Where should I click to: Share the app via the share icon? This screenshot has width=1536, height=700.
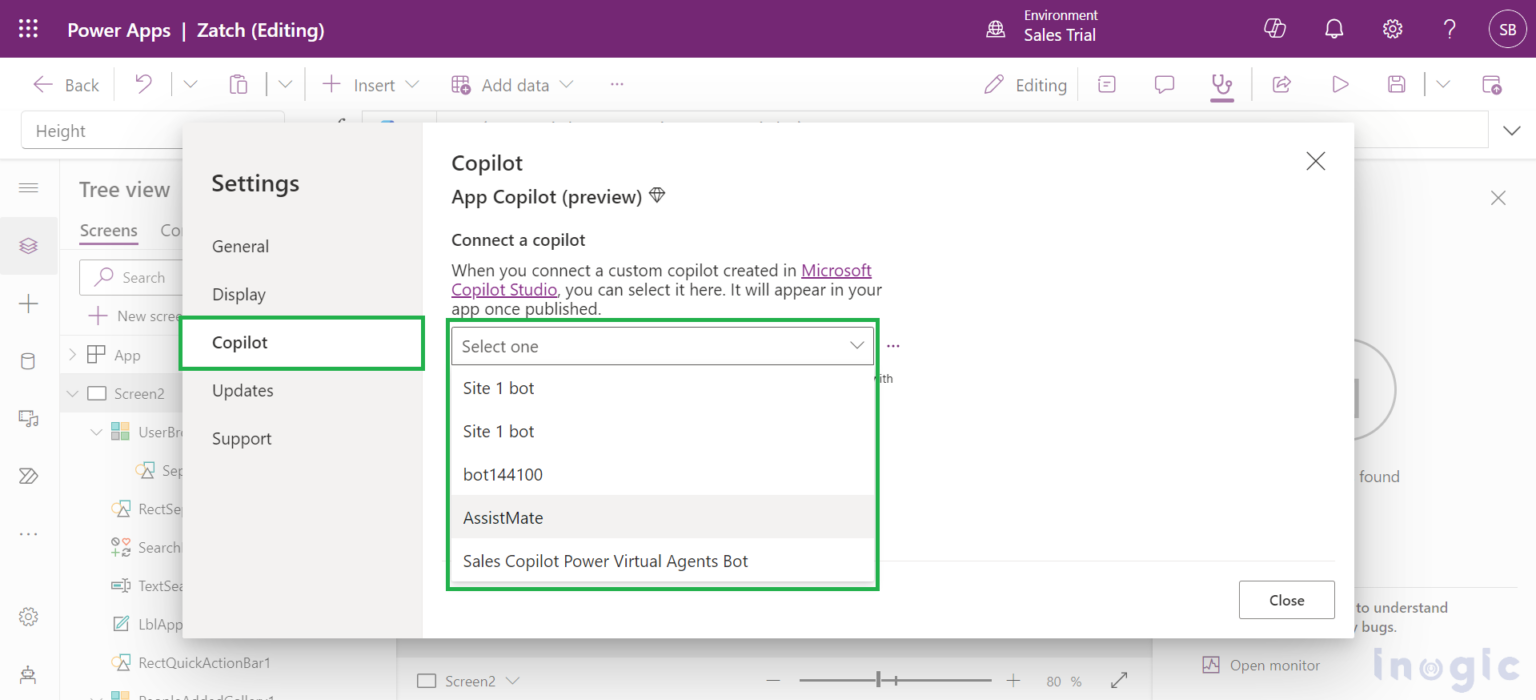click(x=1282, y=84)
